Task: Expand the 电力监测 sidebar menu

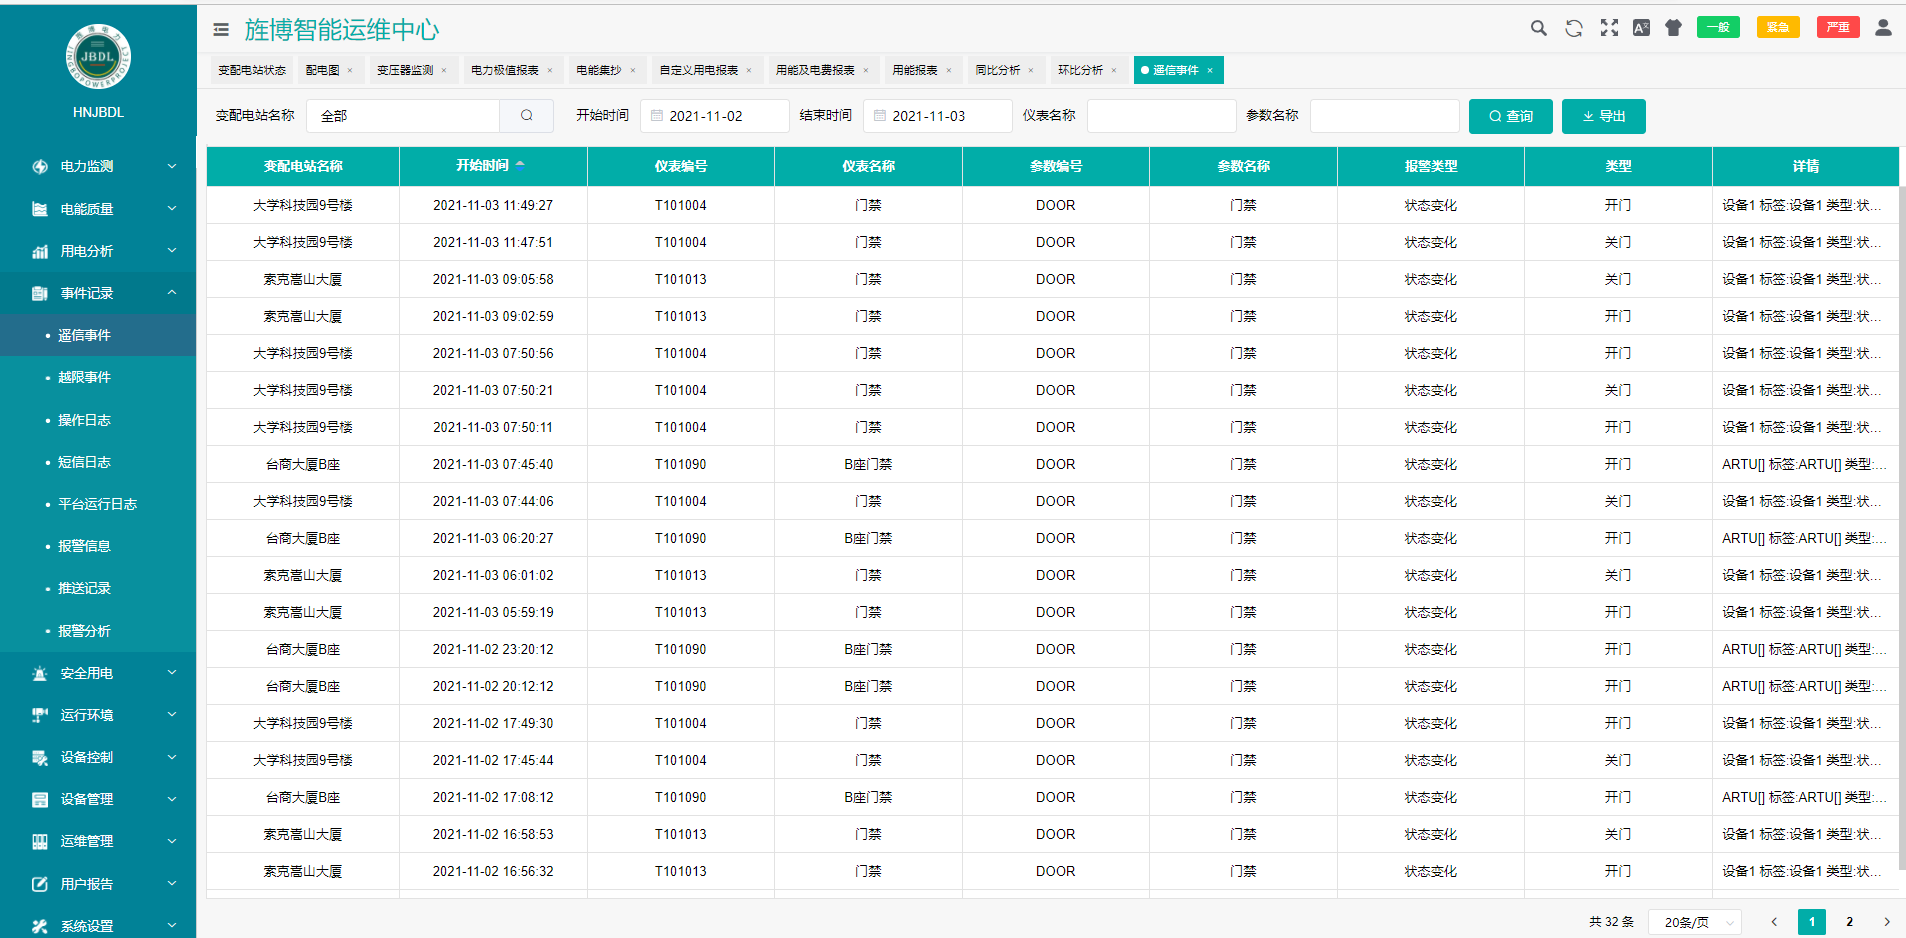Action: point(98,167)
